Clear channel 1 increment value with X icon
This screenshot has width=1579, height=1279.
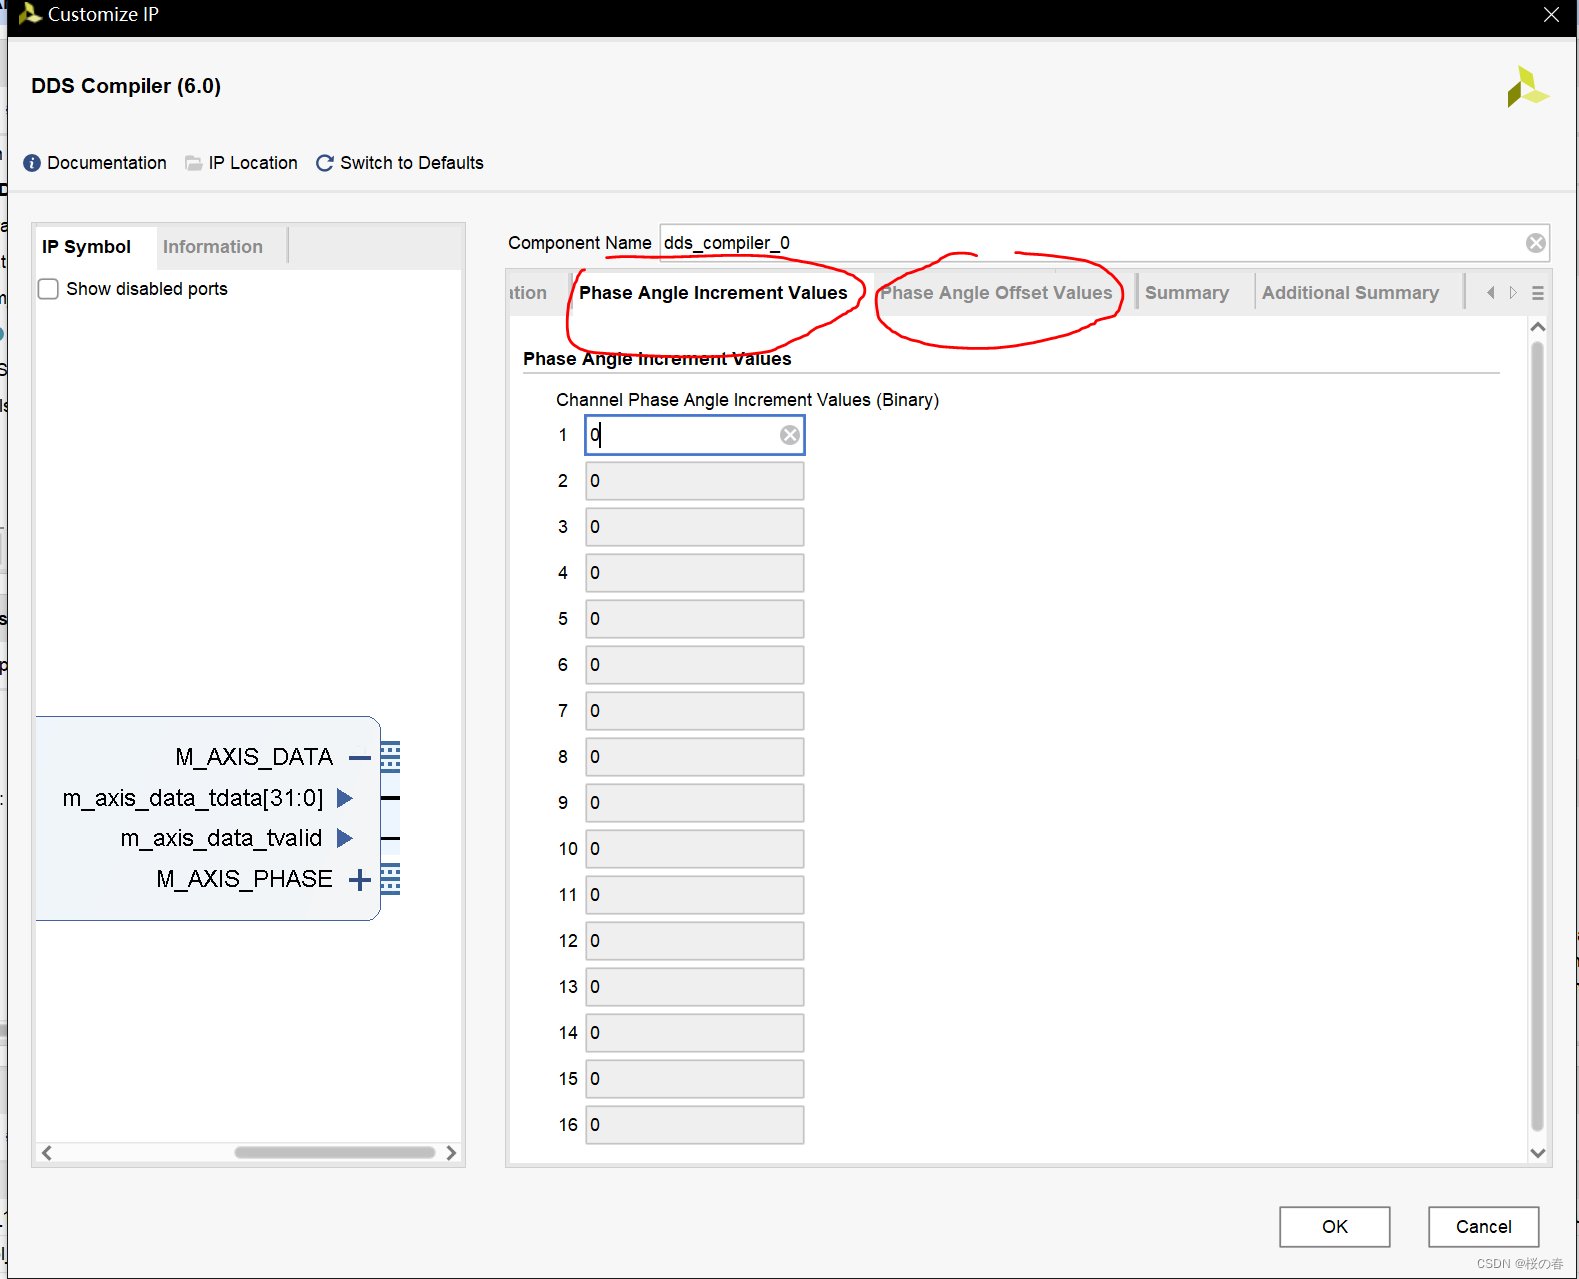coord(790,435)
